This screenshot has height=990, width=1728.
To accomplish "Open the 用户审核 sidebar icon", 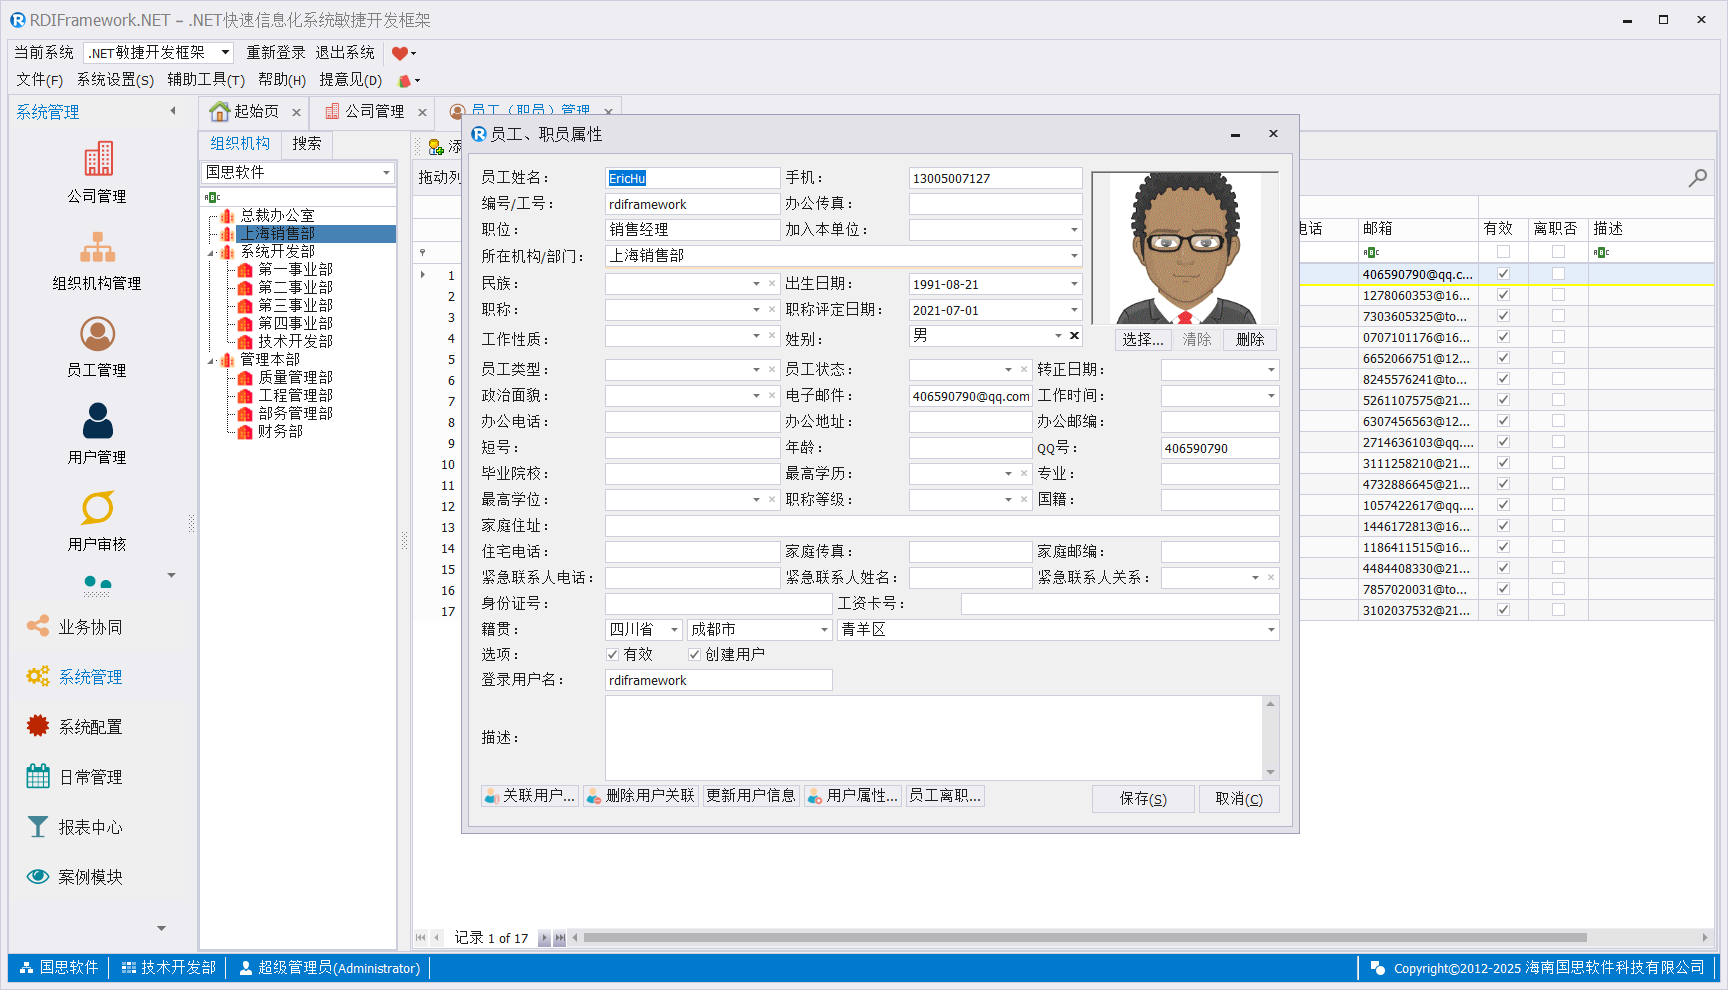I will pyautogui.click(x=98, y=509).
